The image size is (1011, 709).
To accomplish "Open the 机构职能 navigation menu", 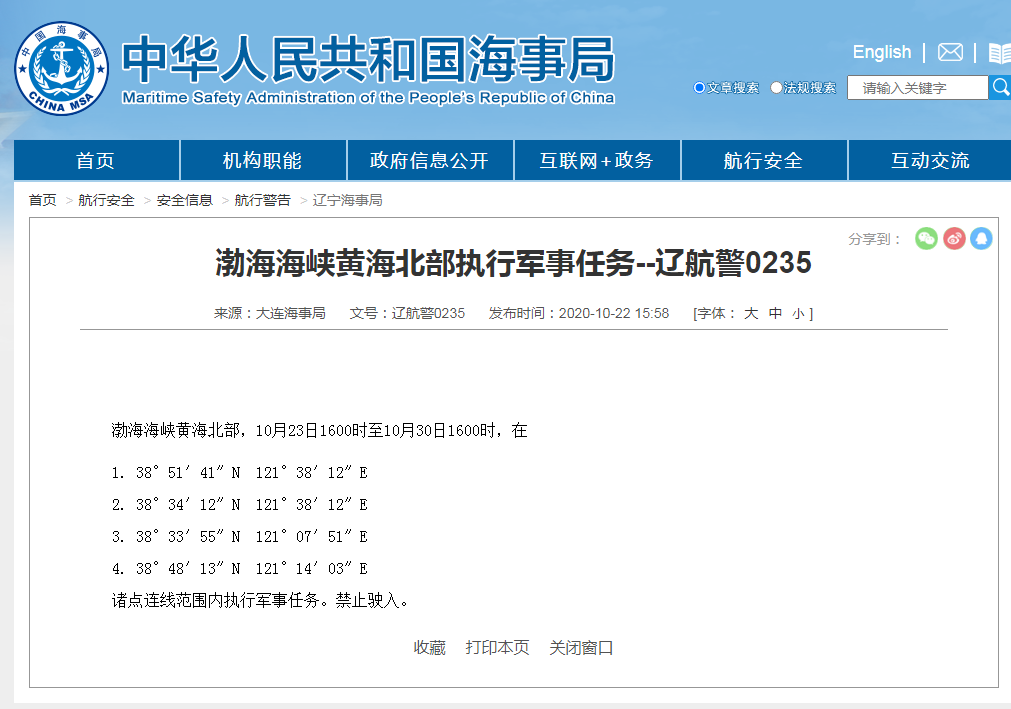I will coord(262,161).
